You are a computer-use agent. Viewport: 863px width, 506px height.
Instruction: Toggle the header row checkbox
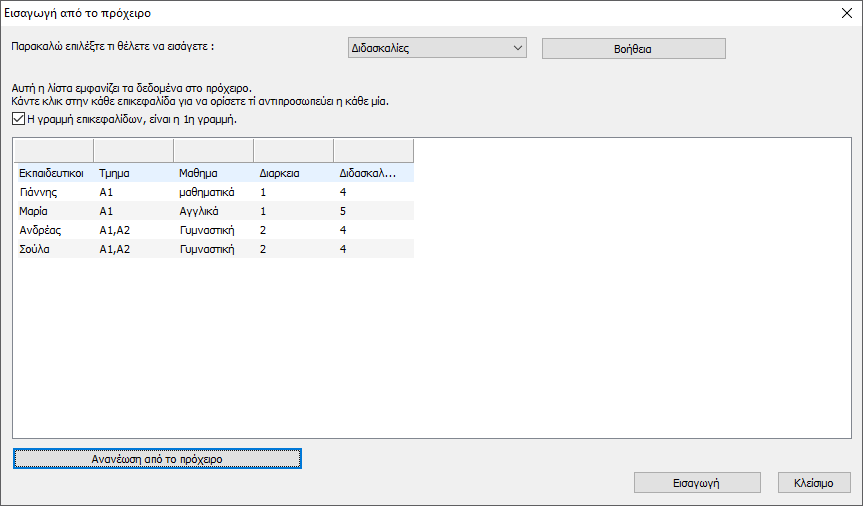pos(19,119)
